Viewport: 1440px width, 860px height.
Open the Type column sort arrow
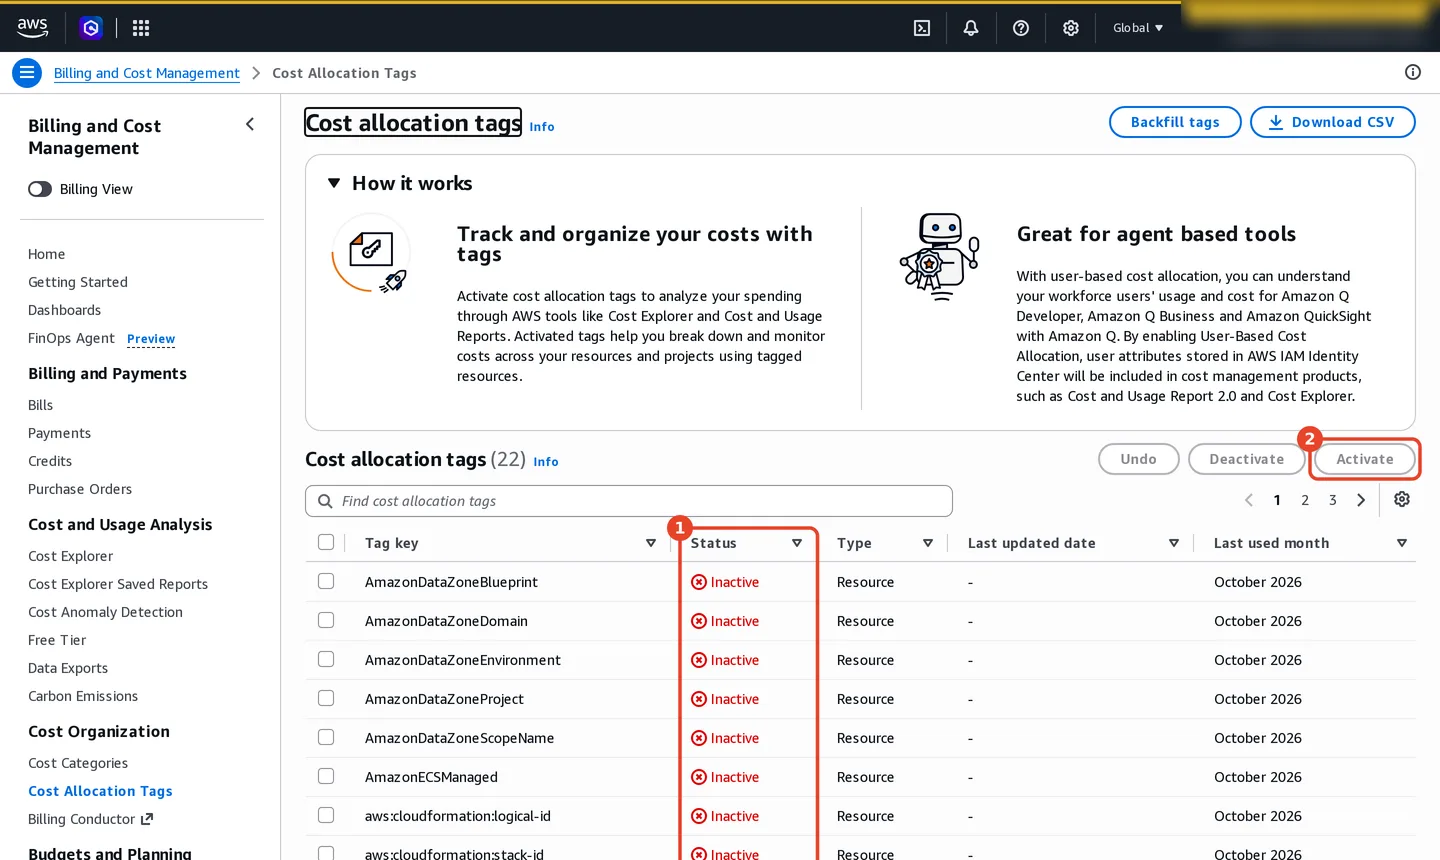pos(928,543)
